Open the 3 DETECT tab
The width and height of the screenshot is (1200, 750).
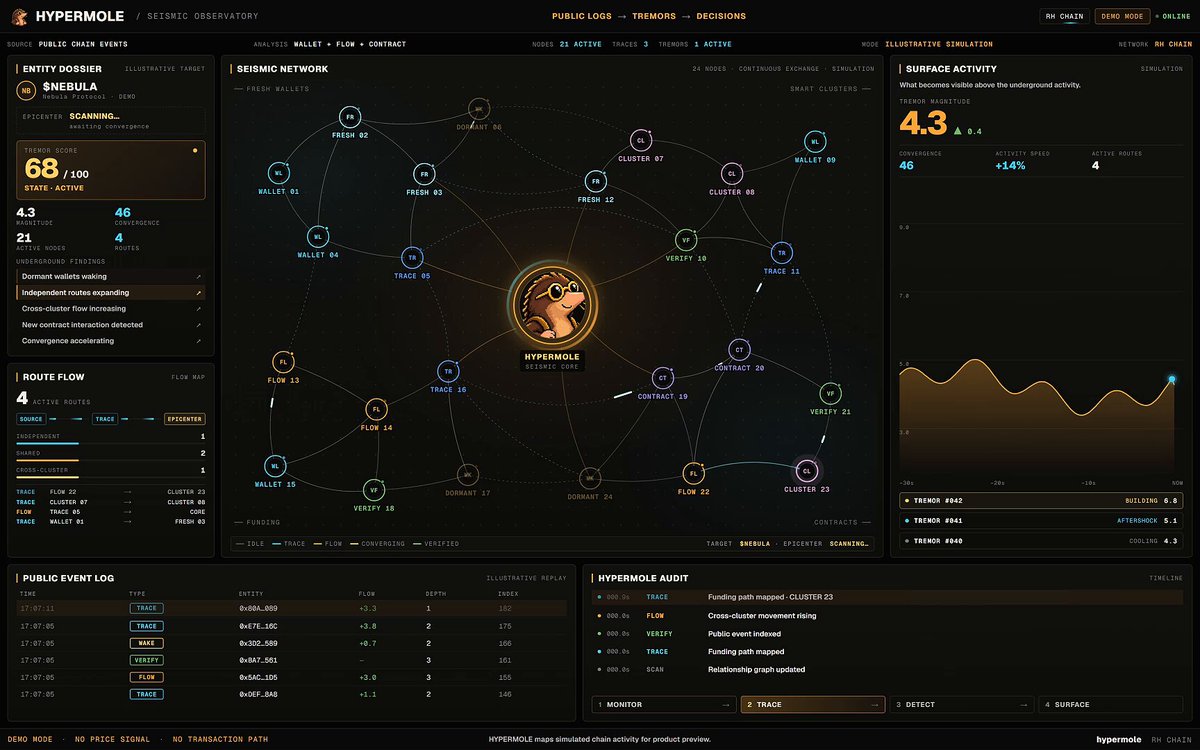[x=962, y=705]
